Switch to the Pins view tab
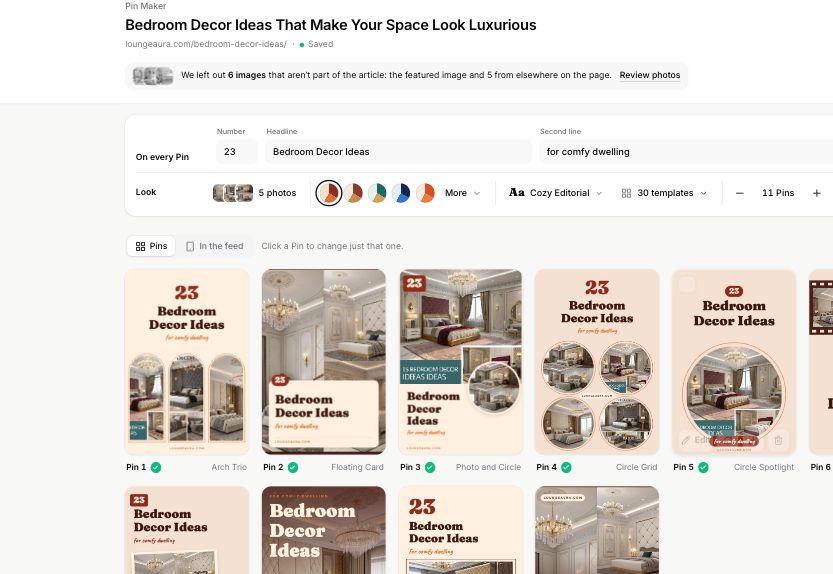The width and height of the screenshot is (833, 574). (x=151, y=246)
